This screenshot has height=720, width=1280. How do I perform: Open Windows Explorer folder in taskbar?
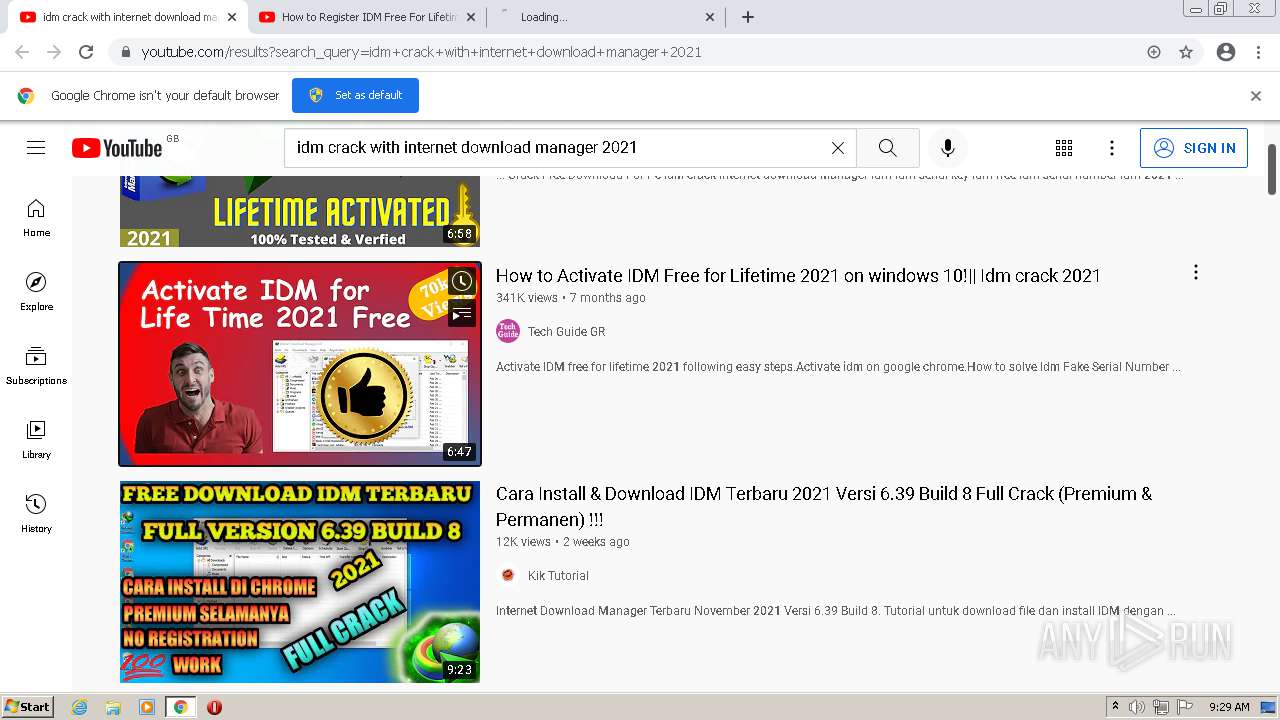click(x=113, y=707)
